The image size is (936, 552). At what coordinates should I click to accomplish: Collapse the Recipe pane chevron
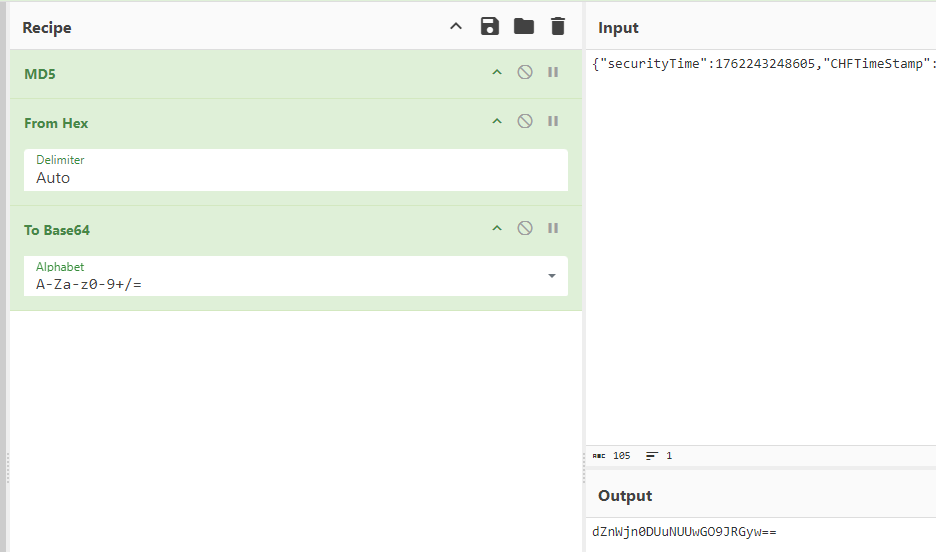pyautogui.click(x=456, y=26)
